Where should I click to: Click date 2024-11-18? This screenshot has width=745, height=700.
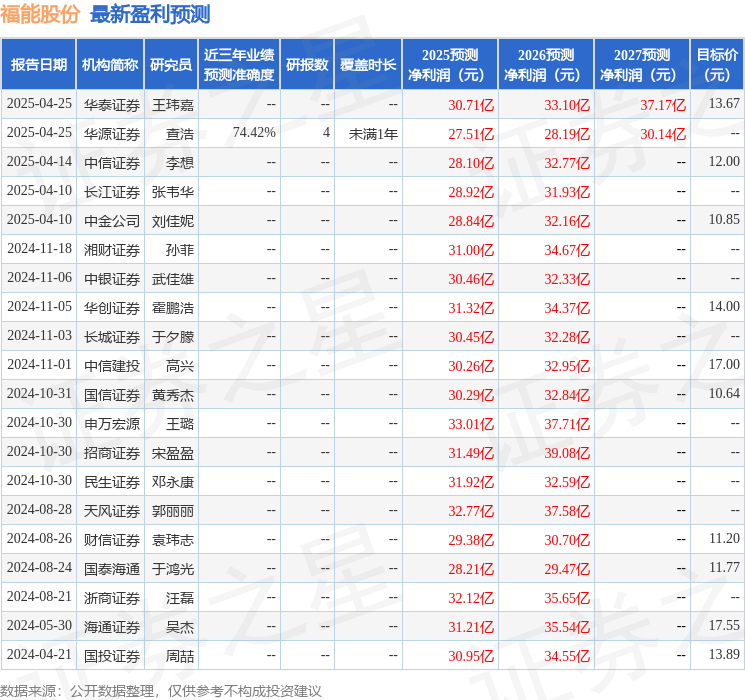(x=39, y=248)
